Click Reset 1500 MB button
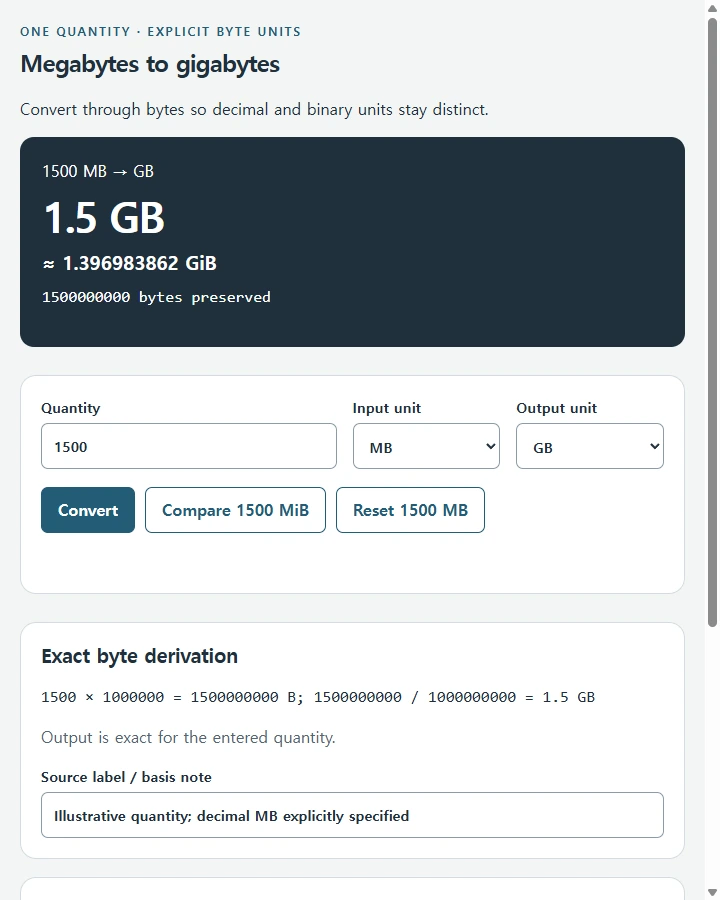Image resolution: width=720 pixels, height=900 pixels. tap(411, 510)
